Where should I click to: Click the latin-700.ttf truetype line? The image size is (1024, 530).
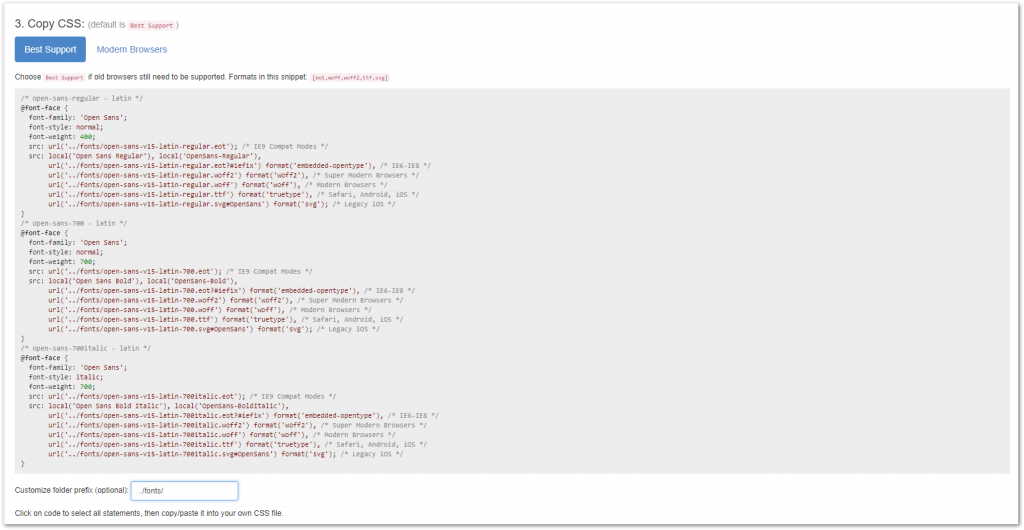tap(226, 320)
